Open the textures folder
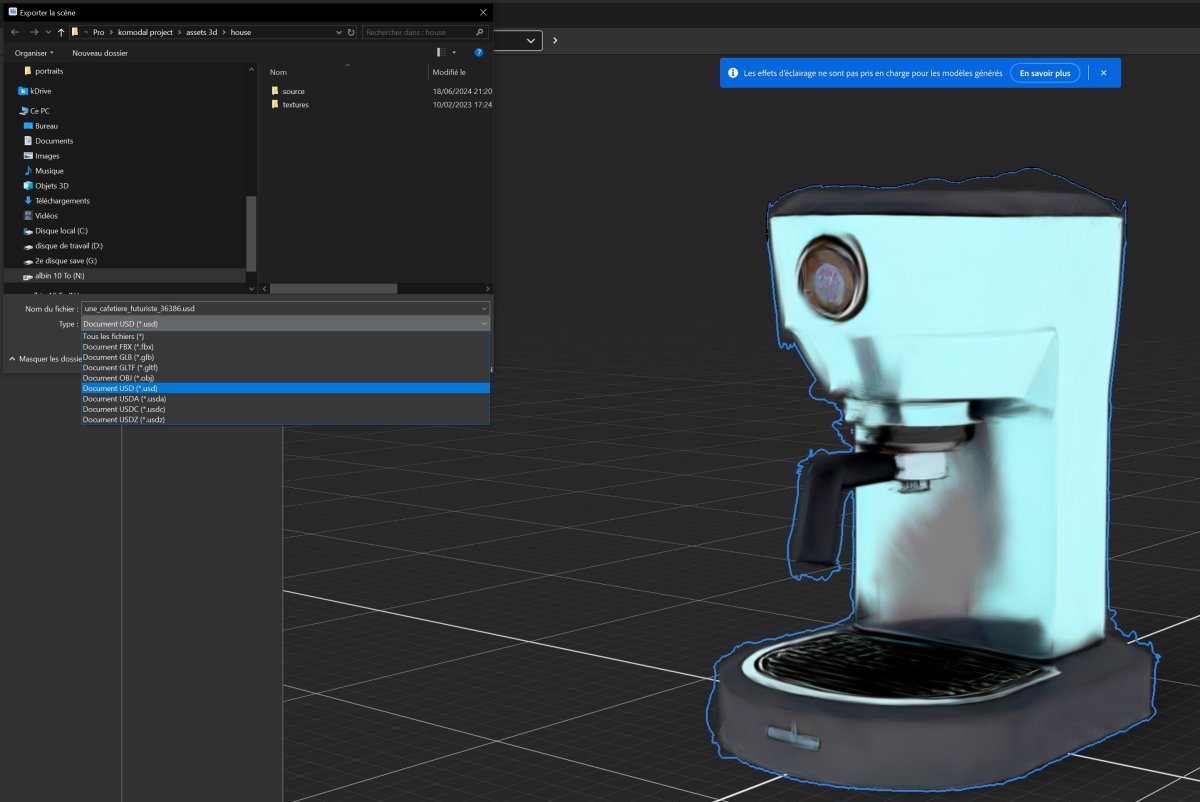The image size is (1200, 802). click(295, 105)
